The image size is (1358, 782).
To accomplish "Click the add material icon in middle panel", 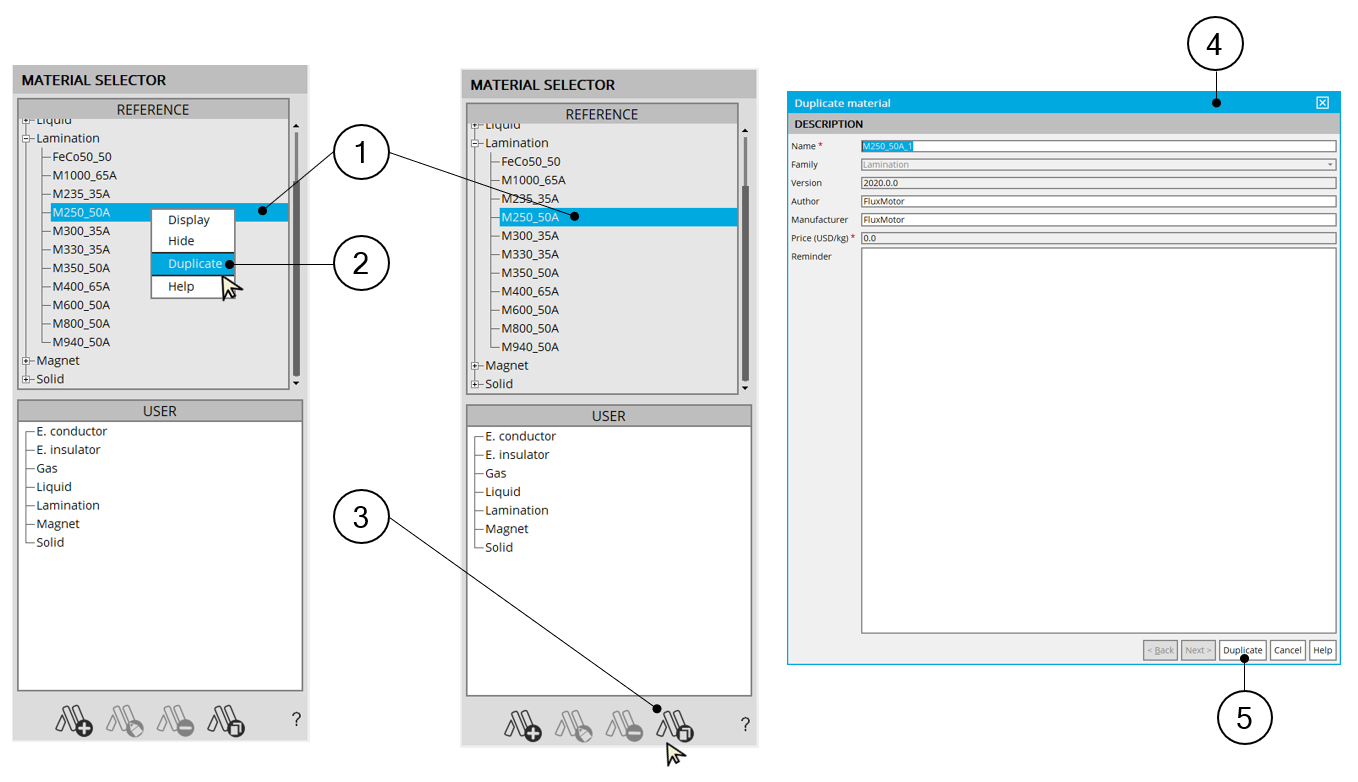I will point(523,725).
